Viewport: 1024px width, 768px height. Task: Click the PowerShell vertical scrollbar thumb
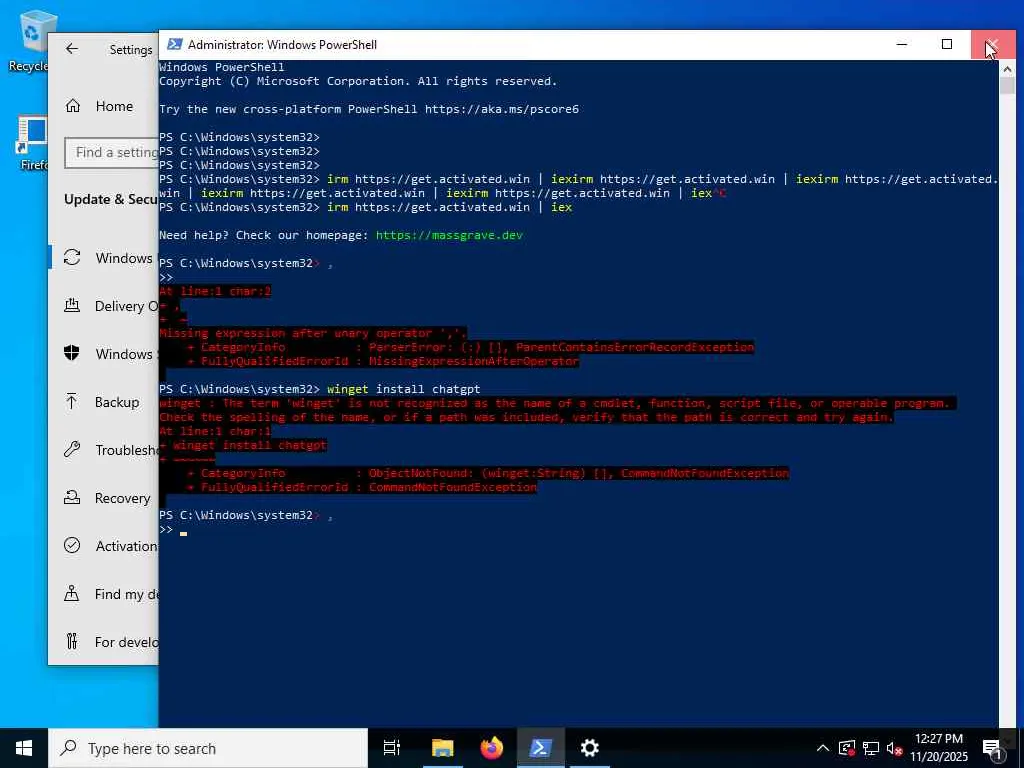point(1007,86)
